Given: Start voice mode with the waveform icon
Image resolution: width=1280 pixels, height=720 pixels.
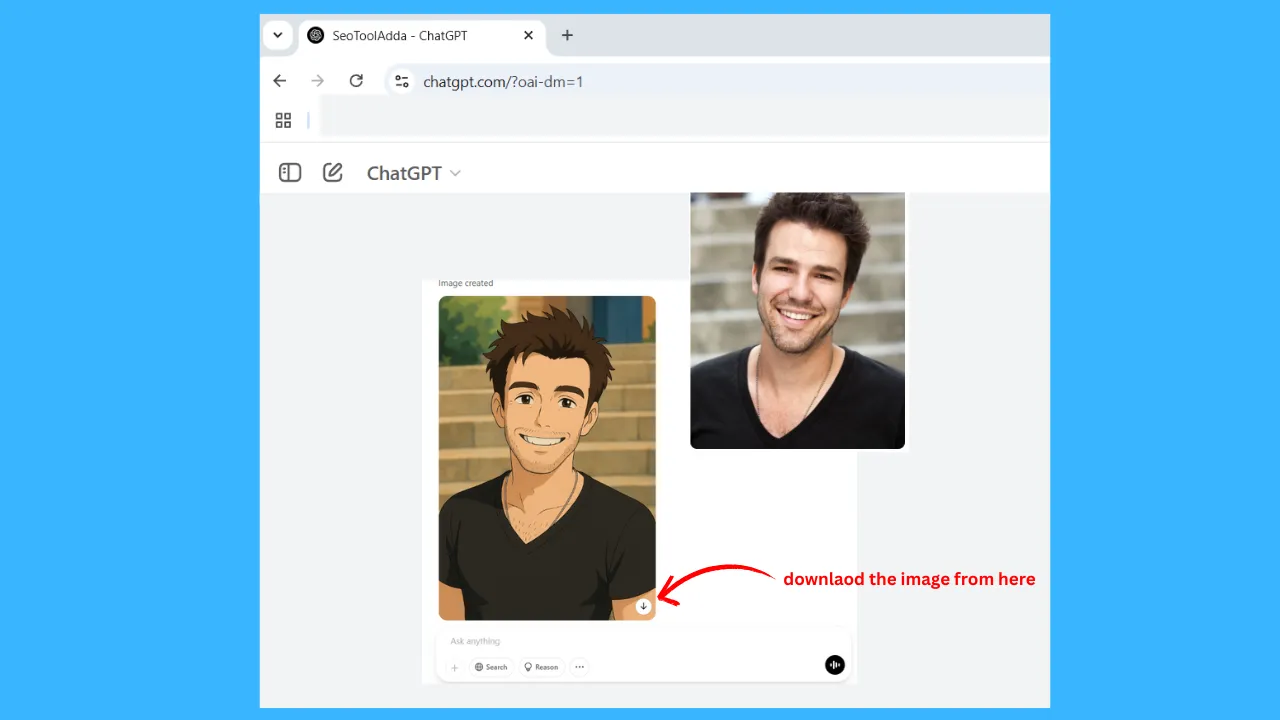Looking at the screenshot, I should pyautogui.click(x=834, y=665).
